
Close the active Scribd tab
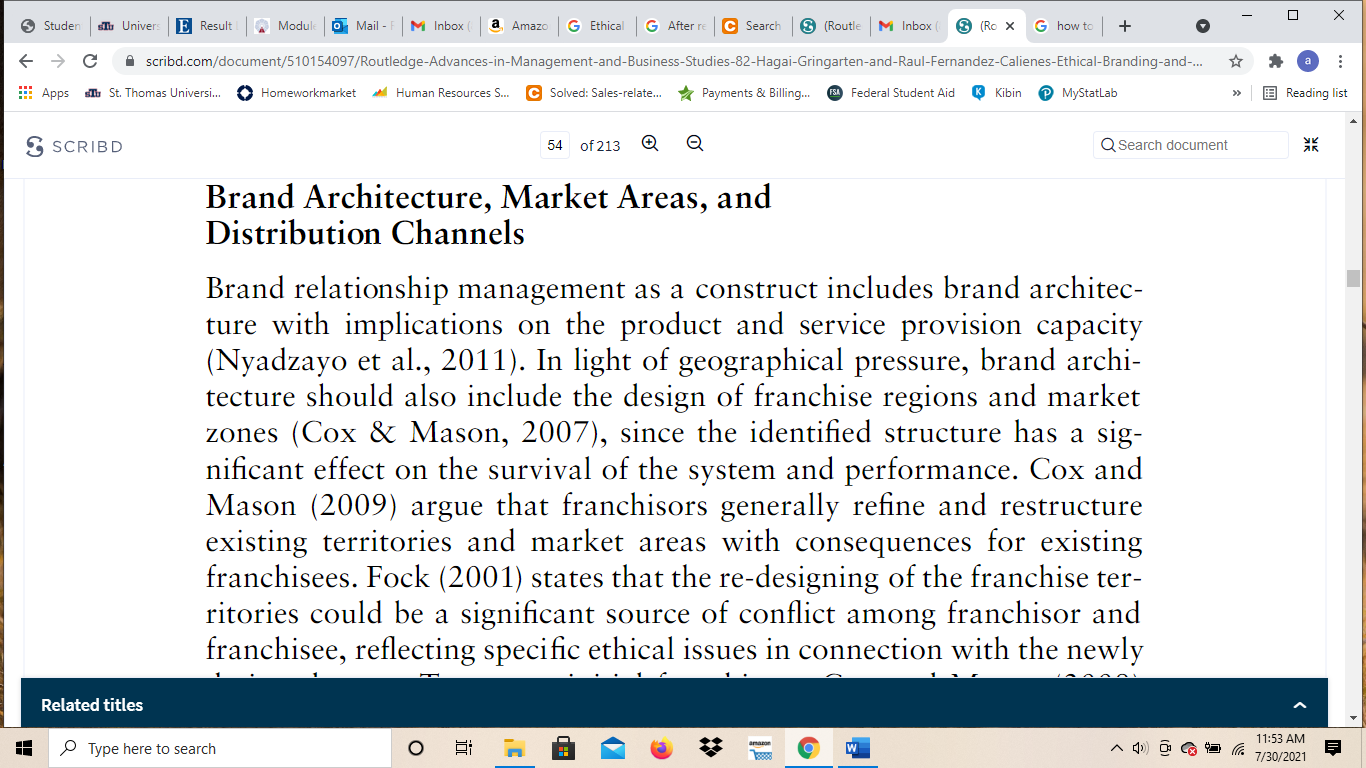(1010, 26)
